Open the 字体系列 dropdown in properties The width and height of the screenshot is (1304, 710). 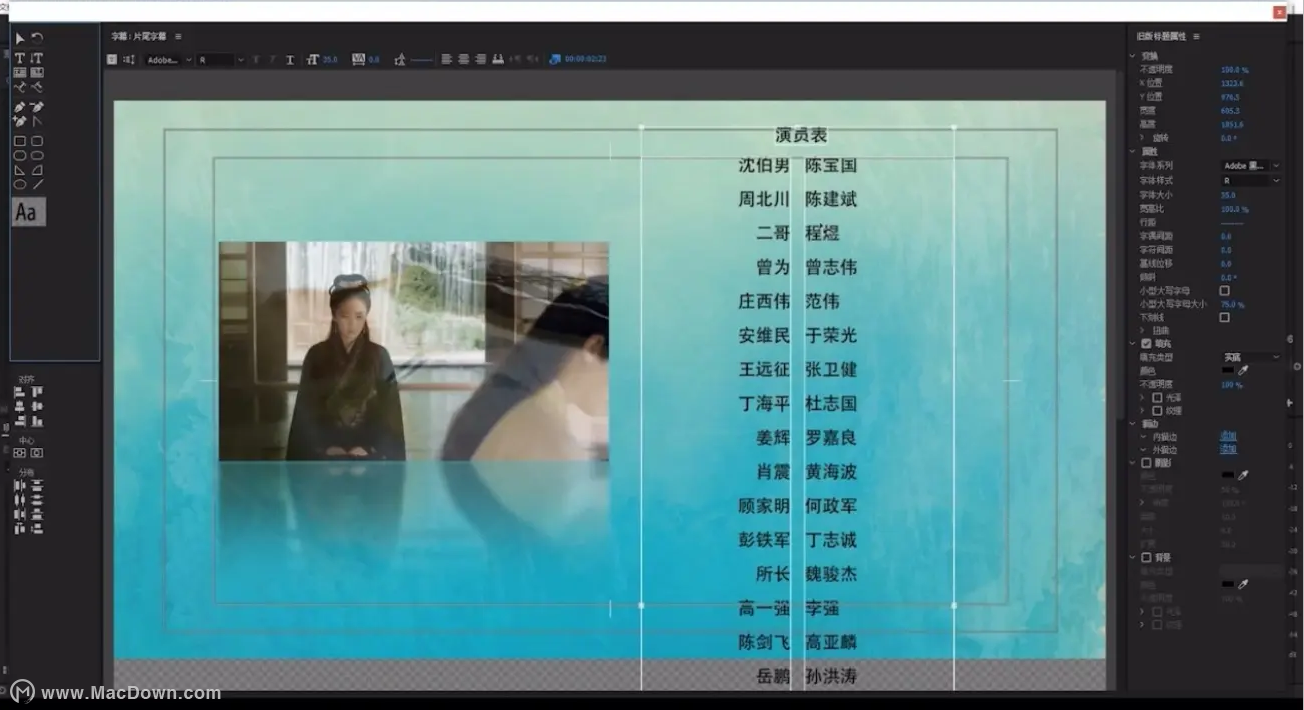pos(1251,165)
